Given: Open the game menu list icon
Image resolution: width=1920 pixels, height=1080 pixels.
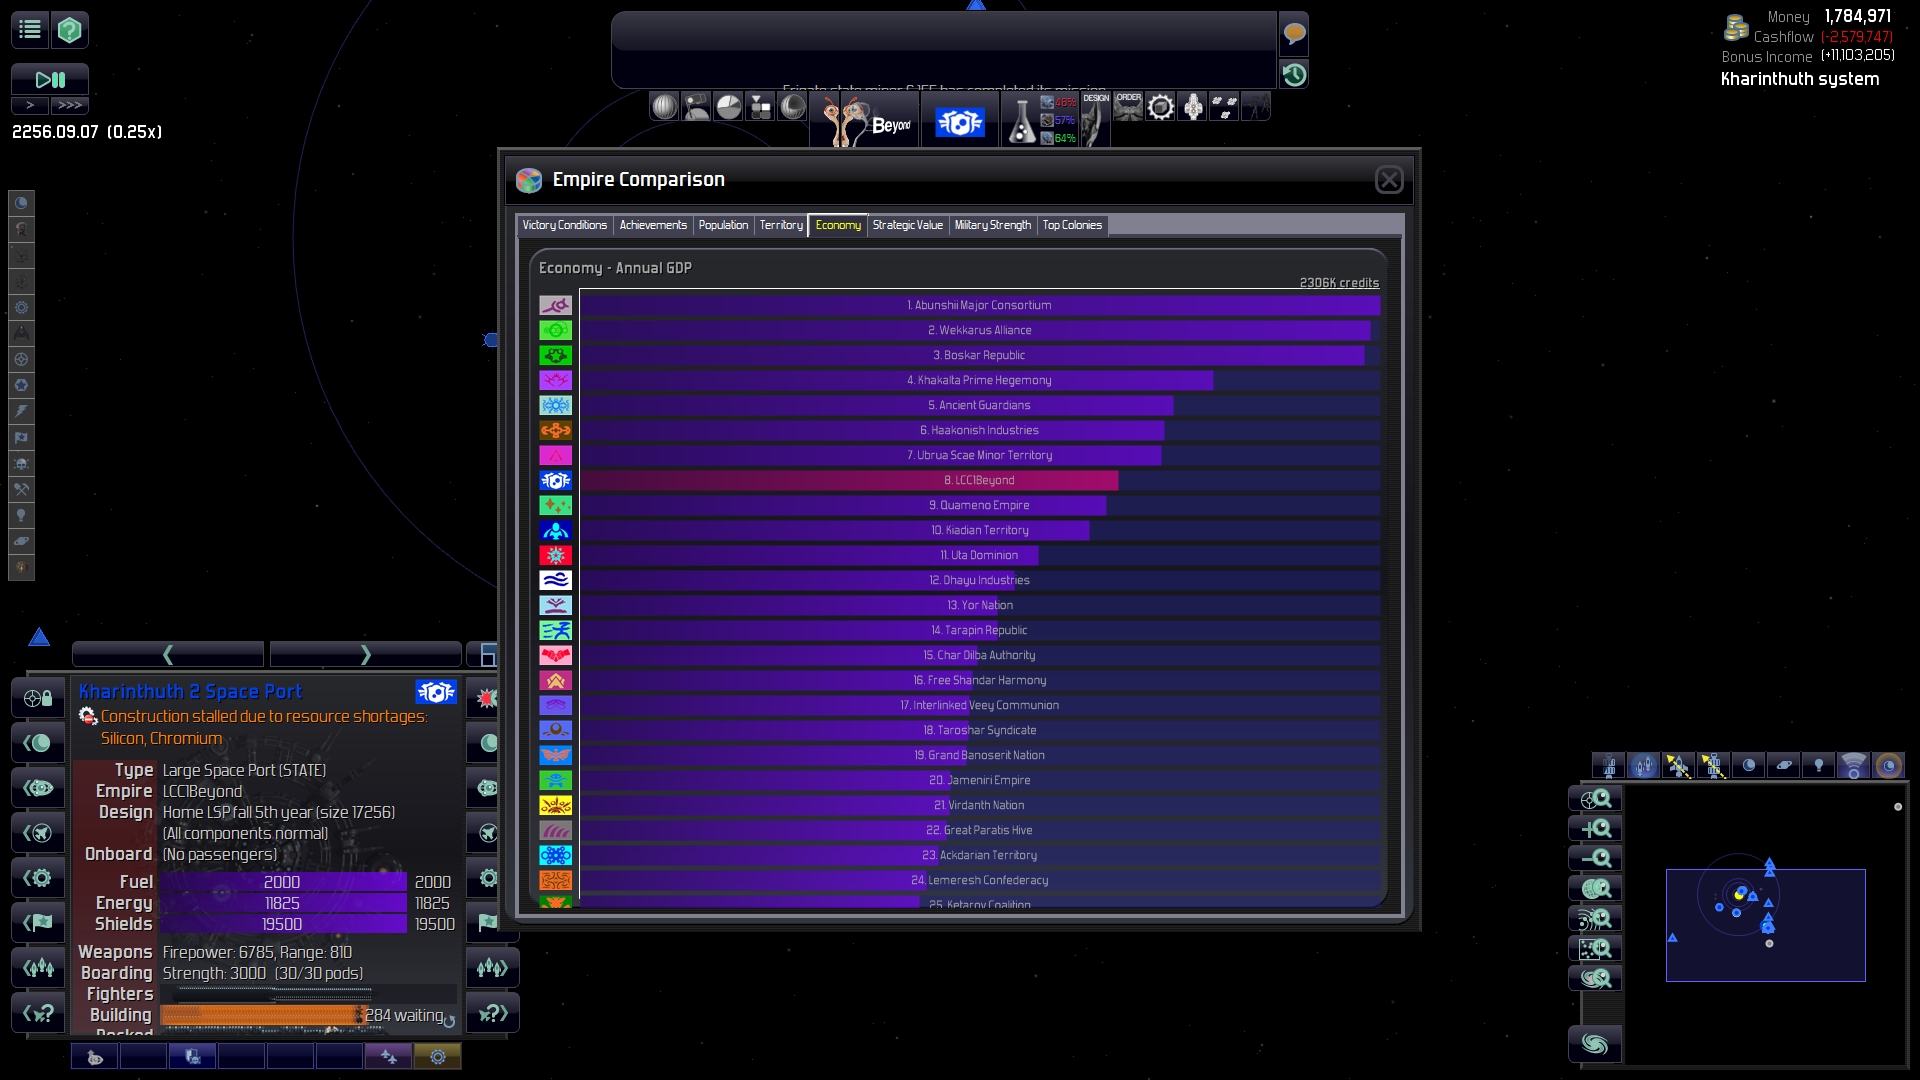Looking at the screenshot, I should [x=30, y=30].
